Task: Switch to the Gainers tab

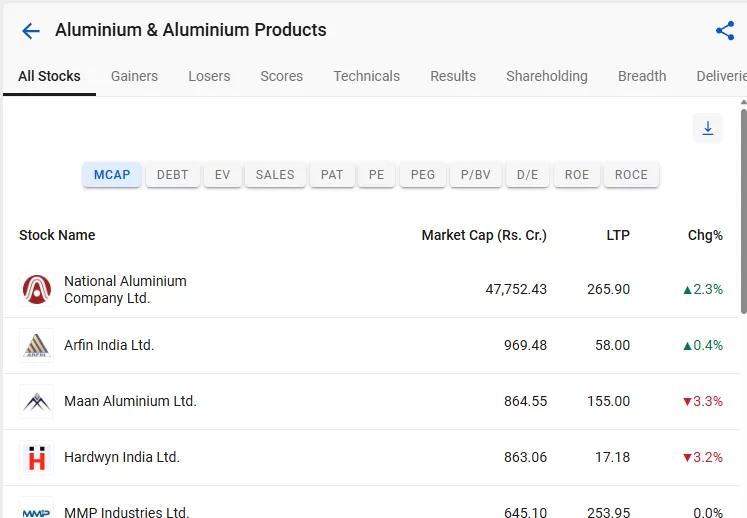Action: coord(134,76)
